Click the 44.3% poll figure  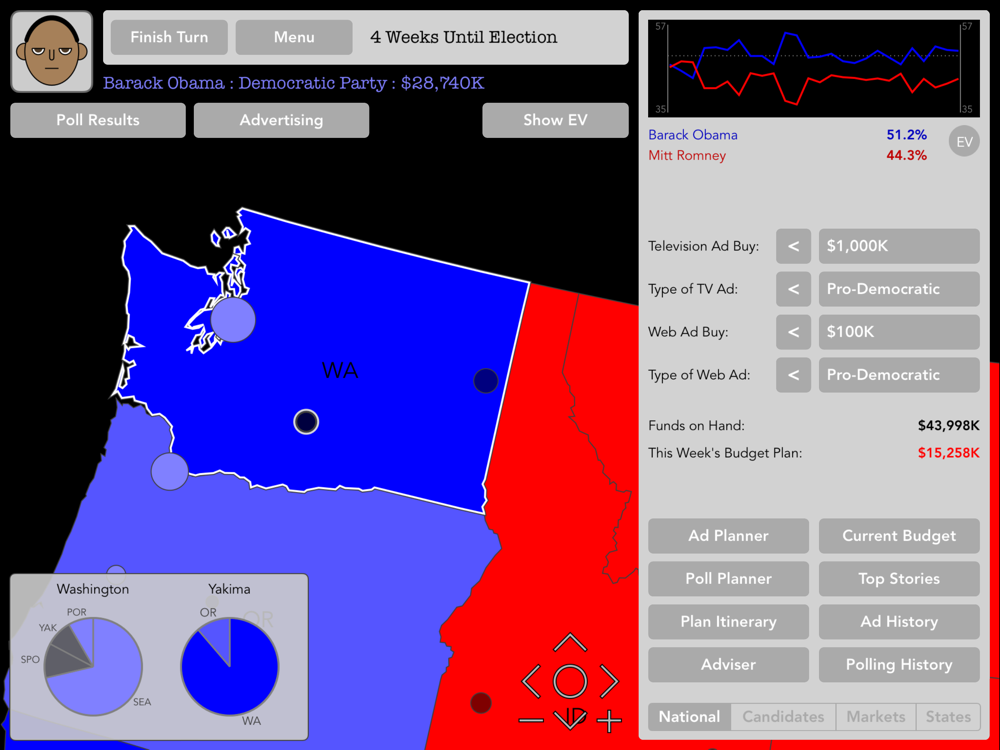point(906,155)
